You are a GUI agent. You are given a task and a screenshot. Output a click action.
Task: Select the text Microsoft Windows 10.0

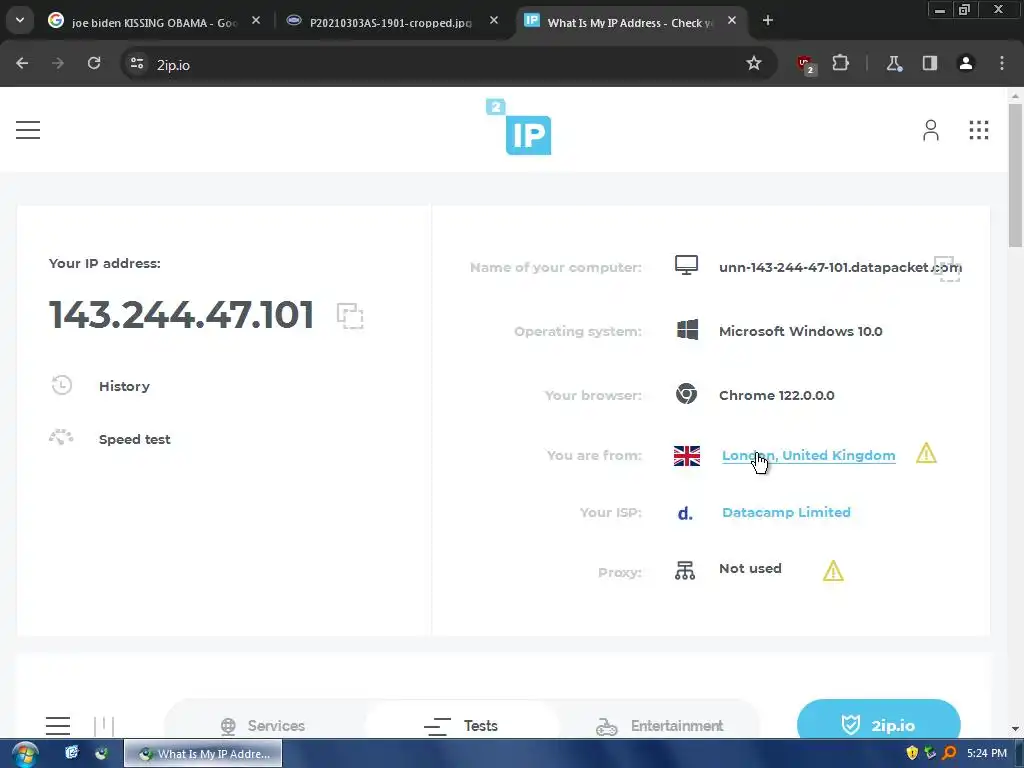tap(801, 331)
